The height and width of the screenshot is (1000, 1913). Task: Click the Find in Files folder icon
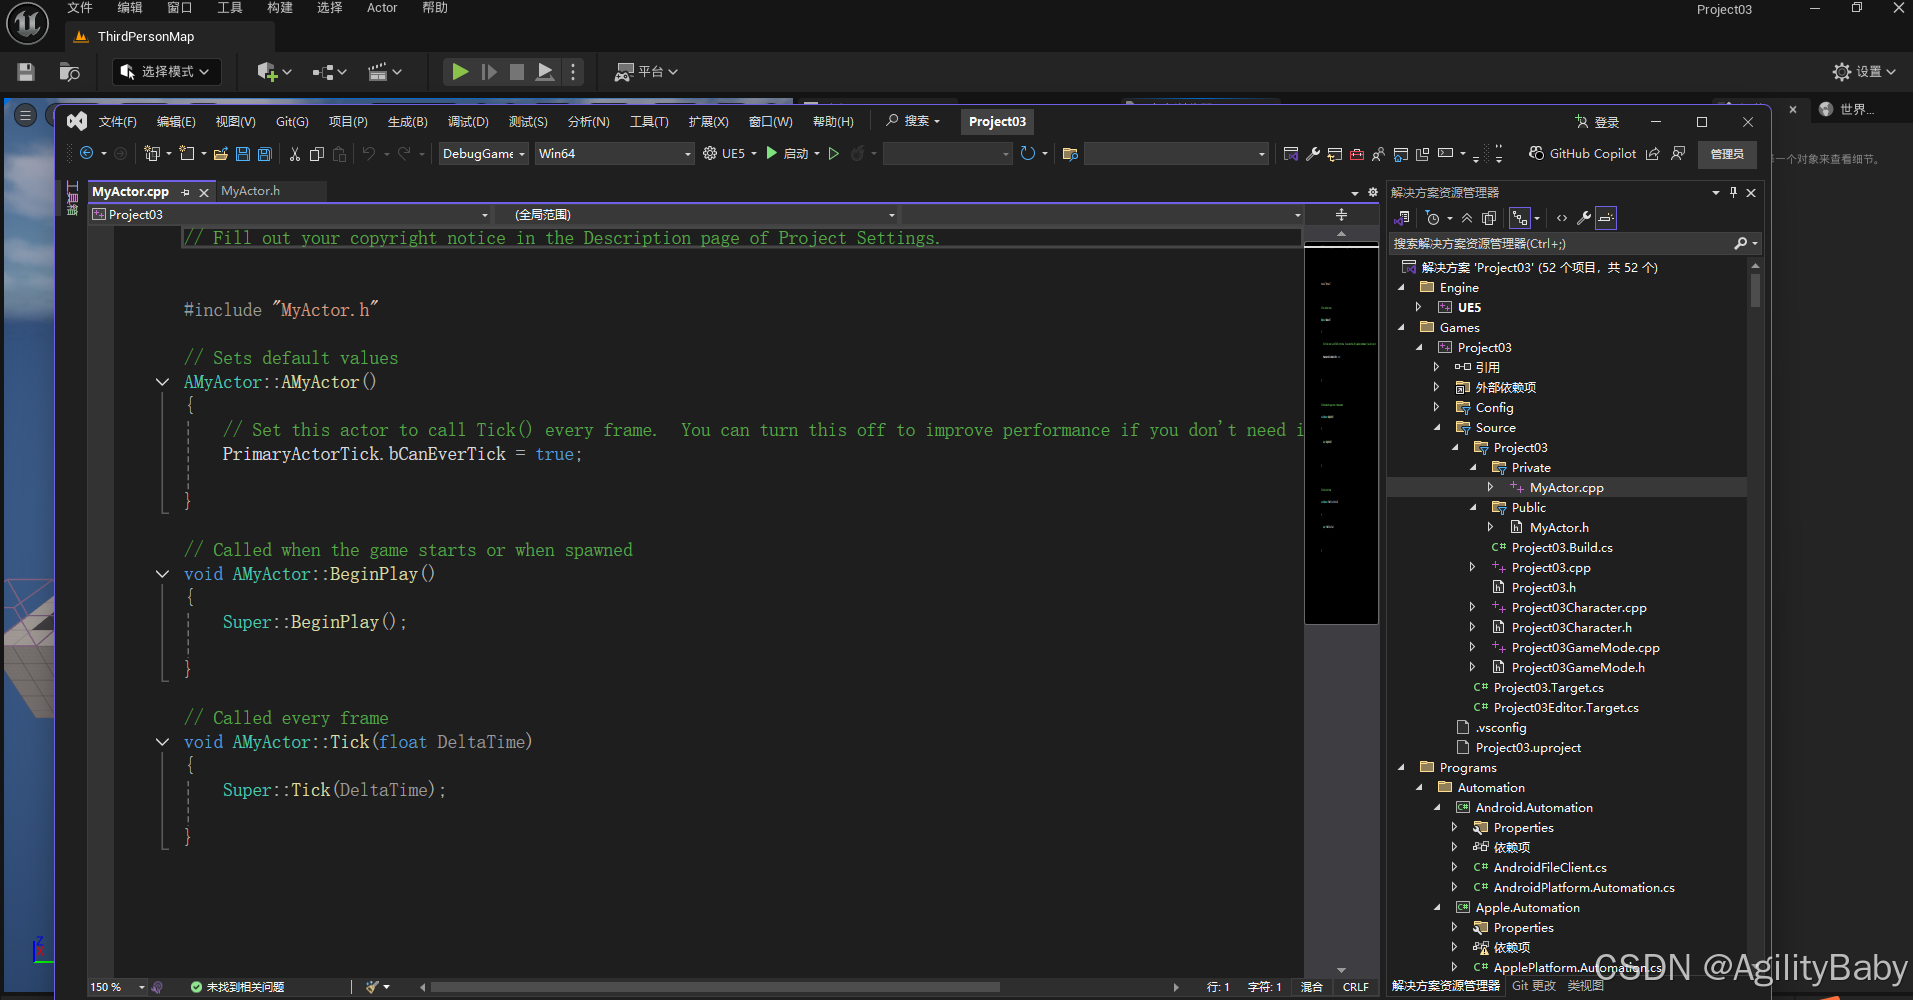[x=1070, y=154]
